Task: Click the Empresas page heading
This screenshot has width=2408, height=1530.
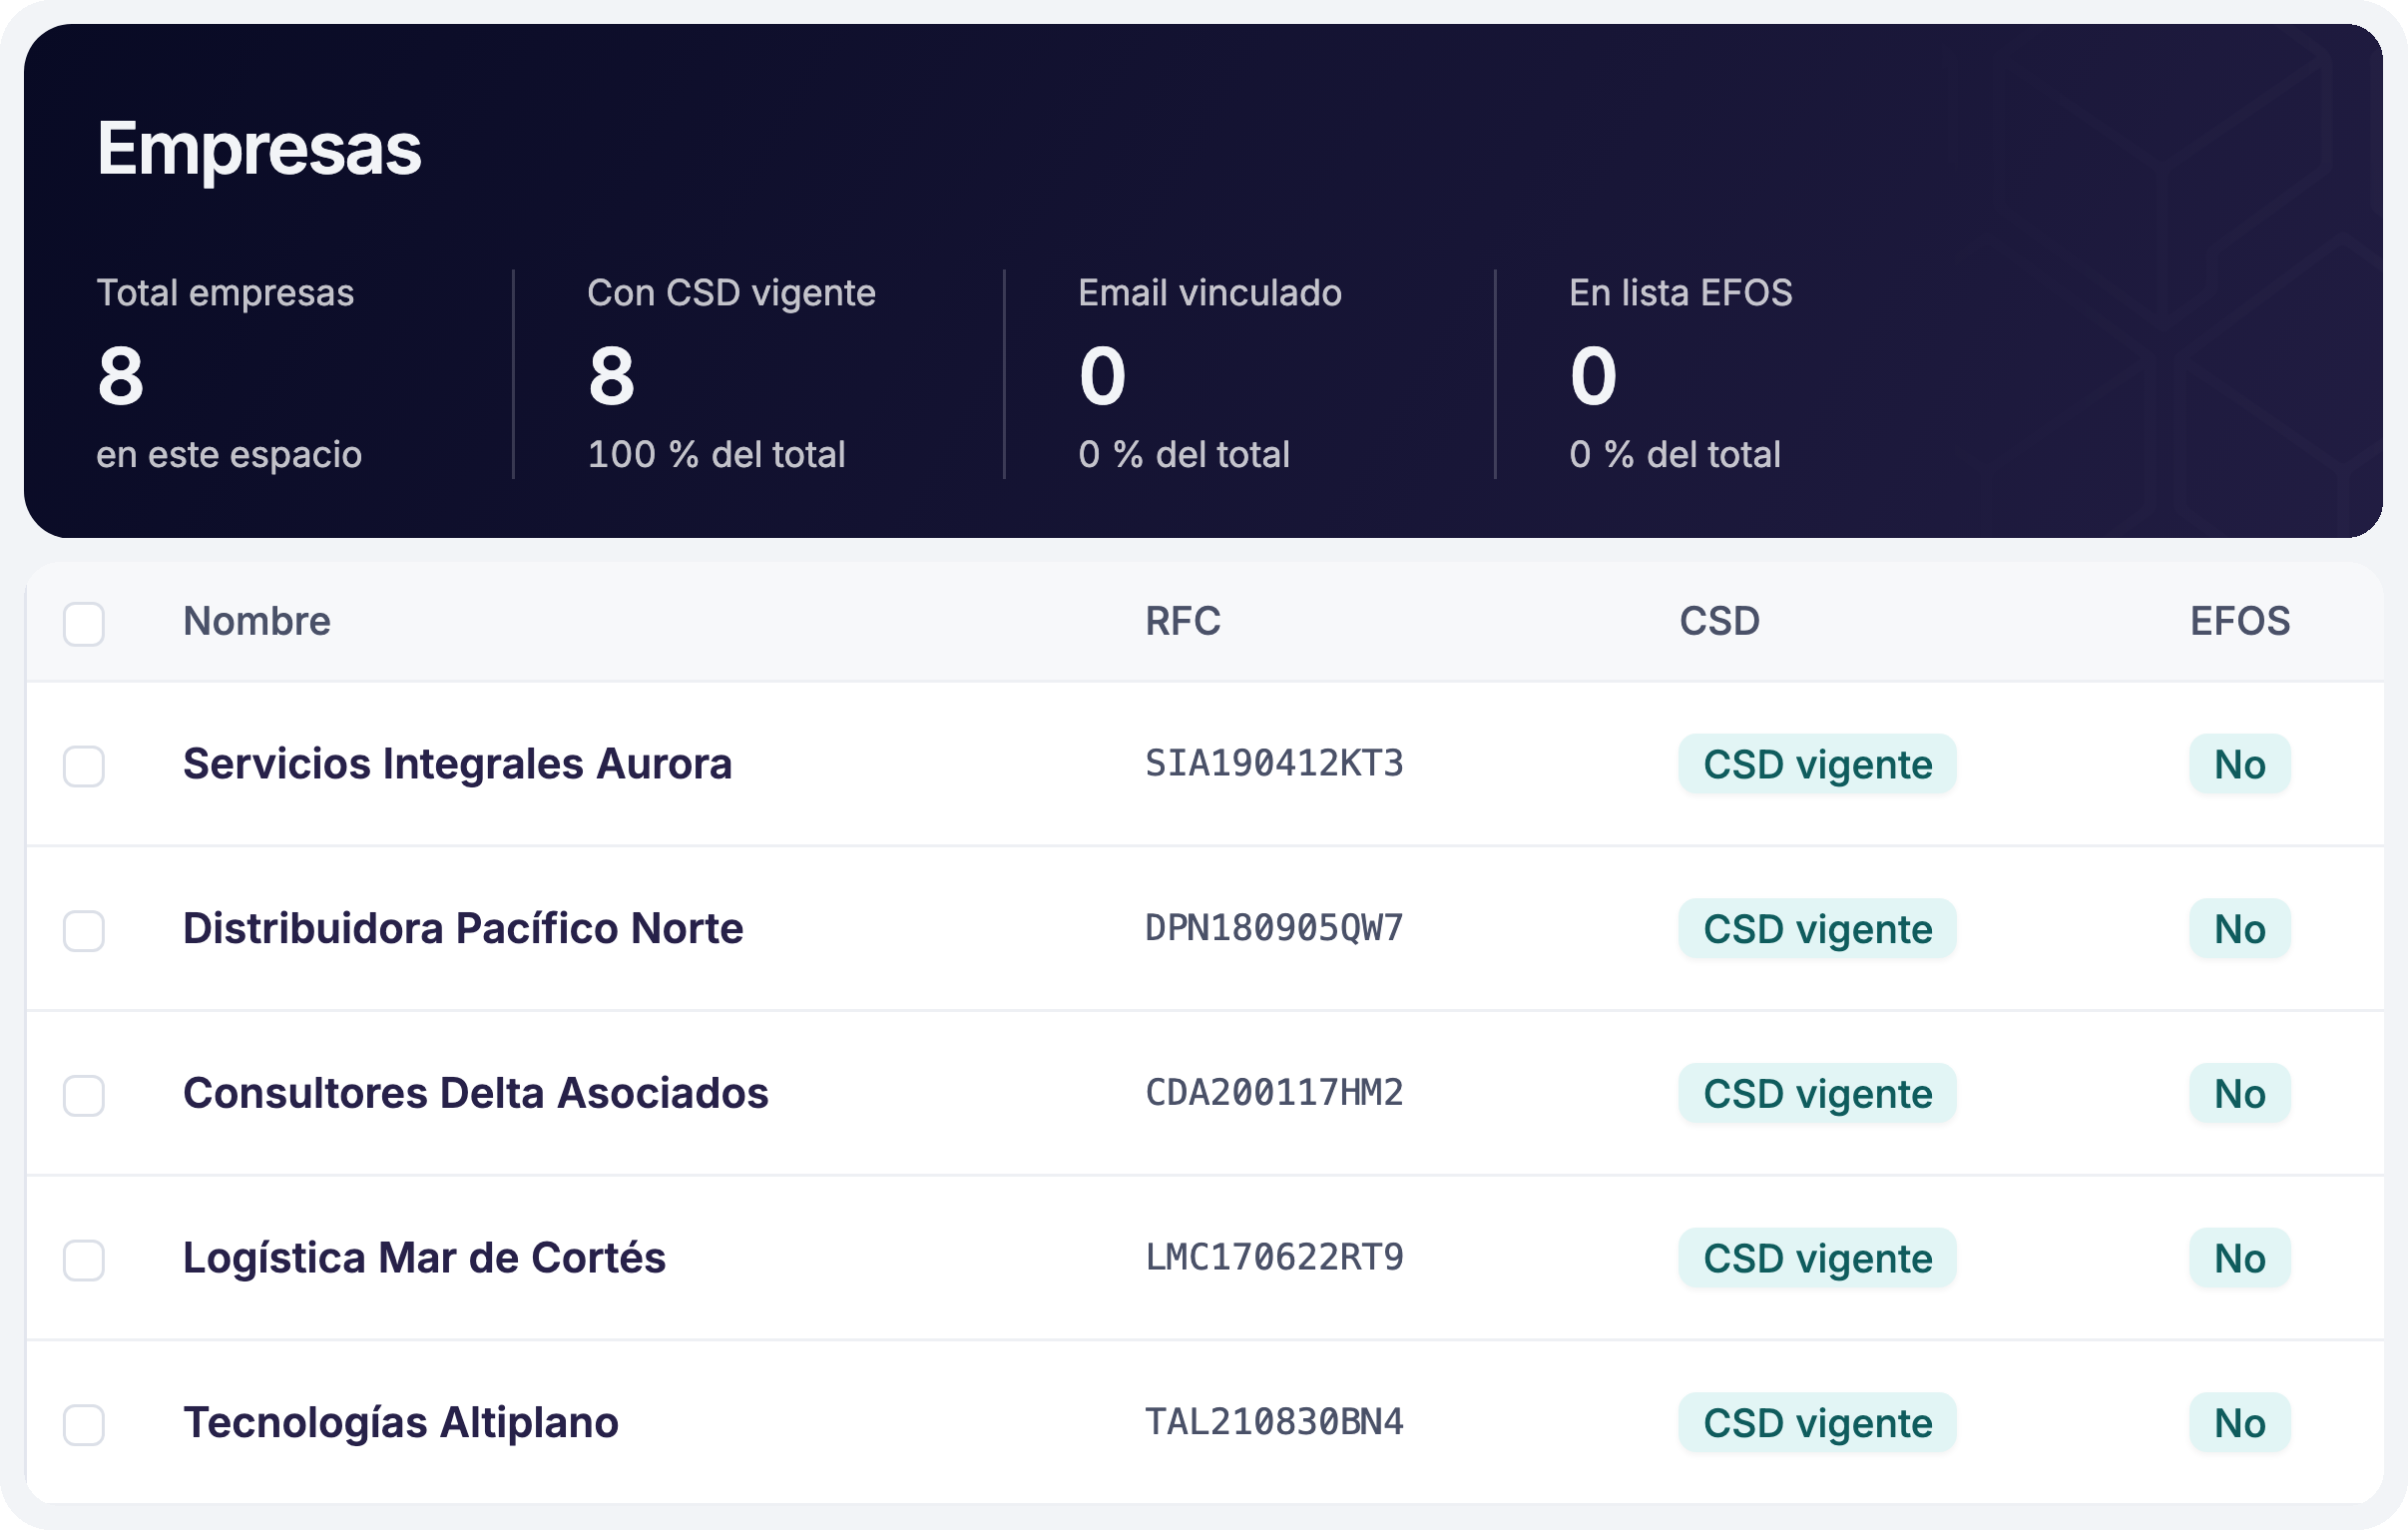Action: (259, 149)
